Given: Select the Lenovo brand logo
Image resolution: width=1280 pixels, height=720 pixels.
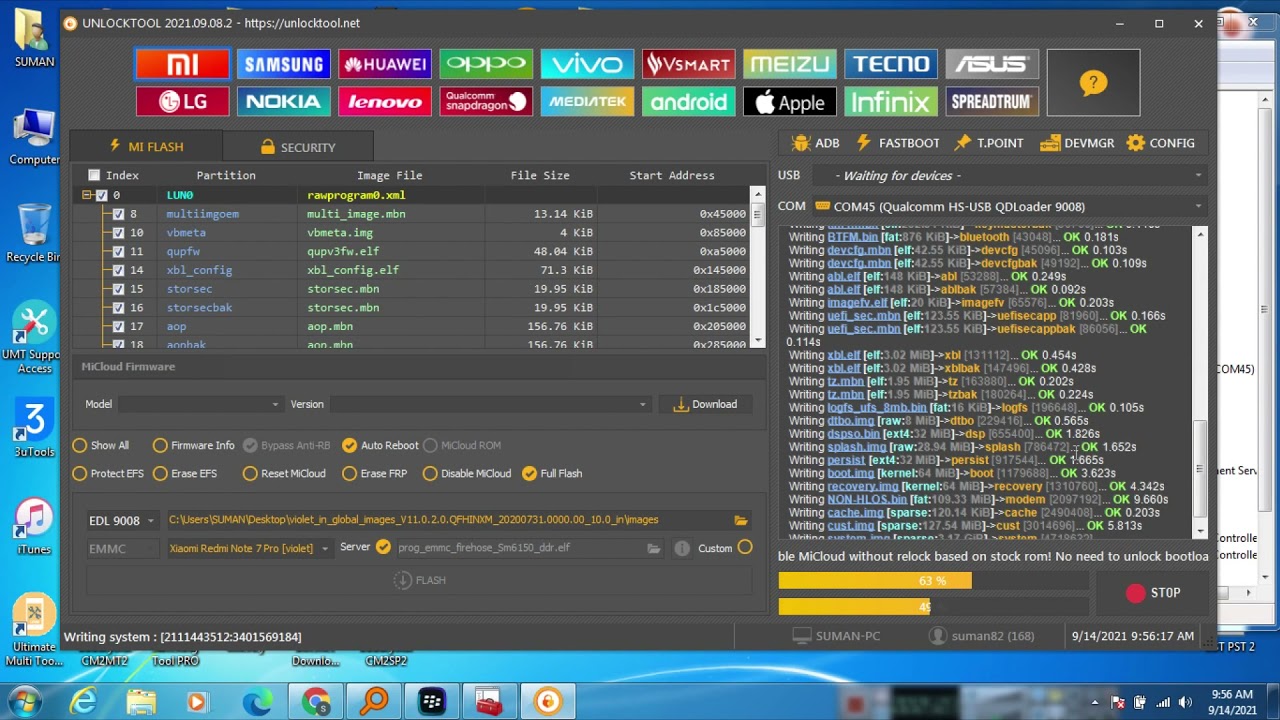Looking at the screenshot, I should (385, 102).
